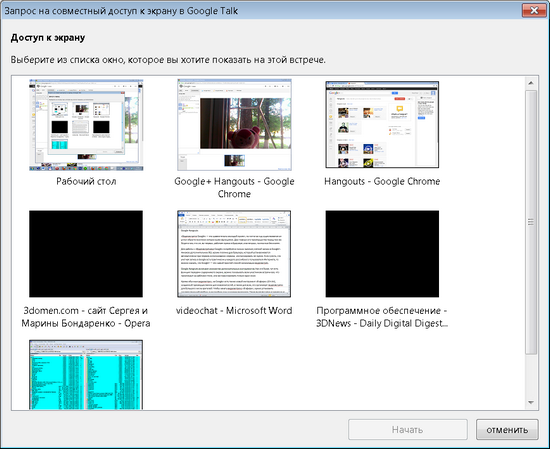Click the scrollbar up arrow

click(531, 83)
